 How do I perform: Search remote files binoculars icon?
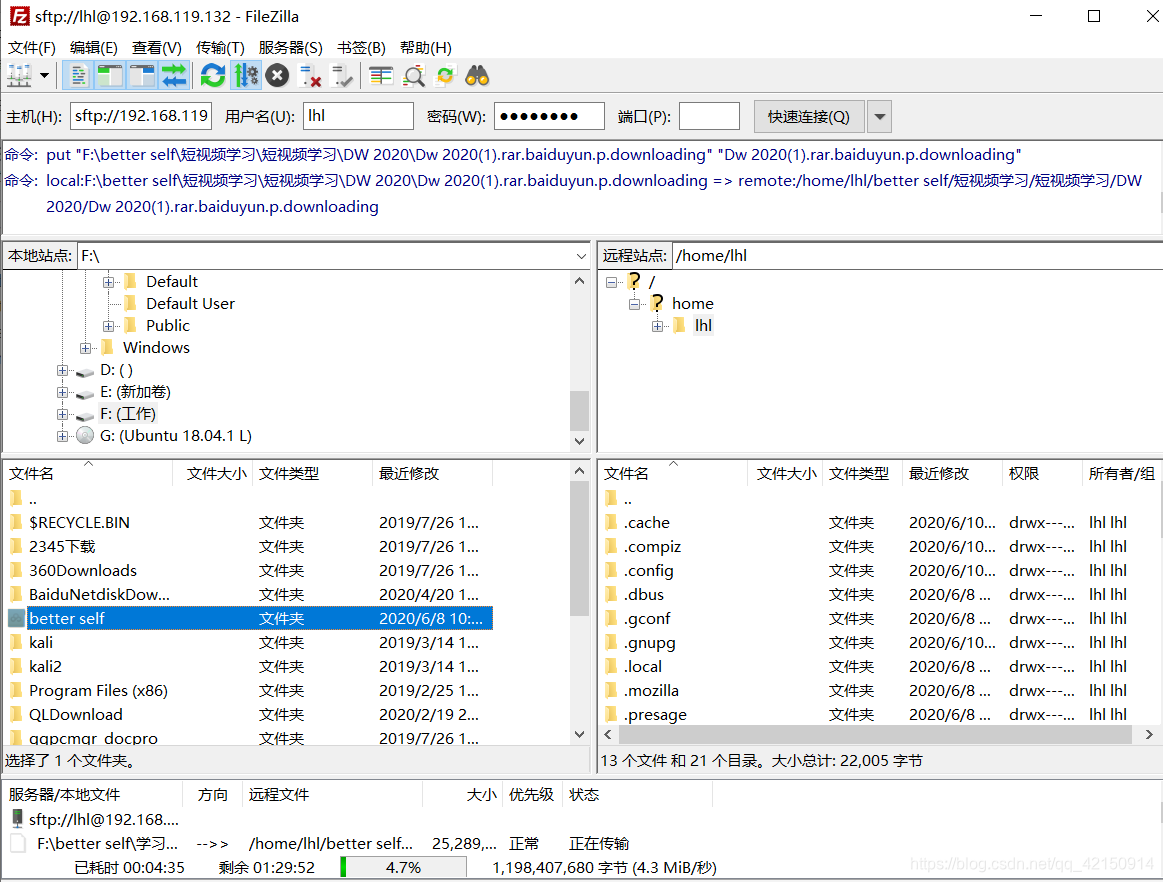coord(477,76)
